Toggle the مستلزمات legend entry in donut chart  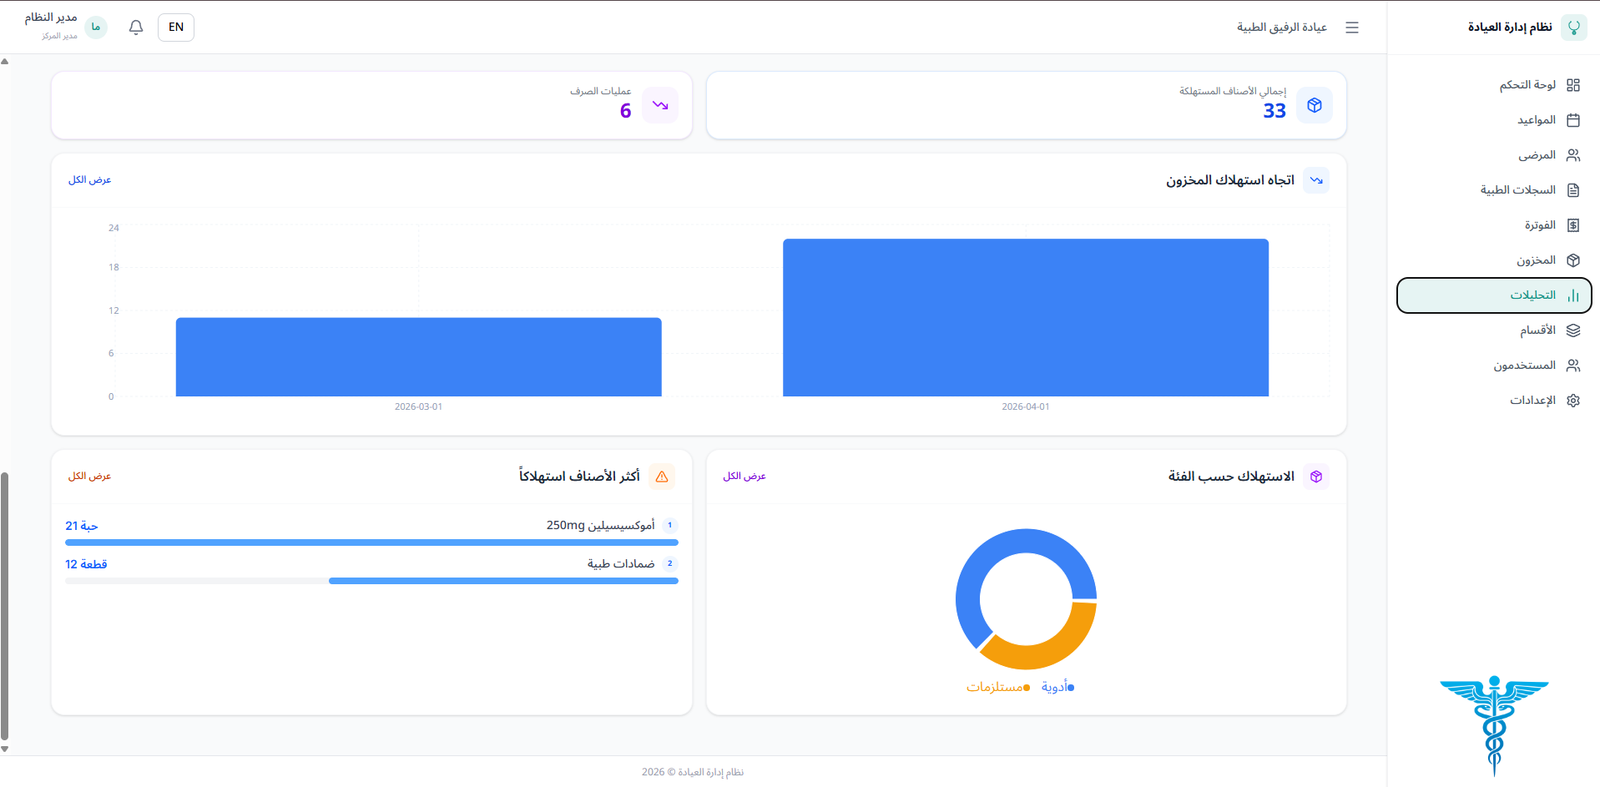pyautogui.click(x=997, y=687)
